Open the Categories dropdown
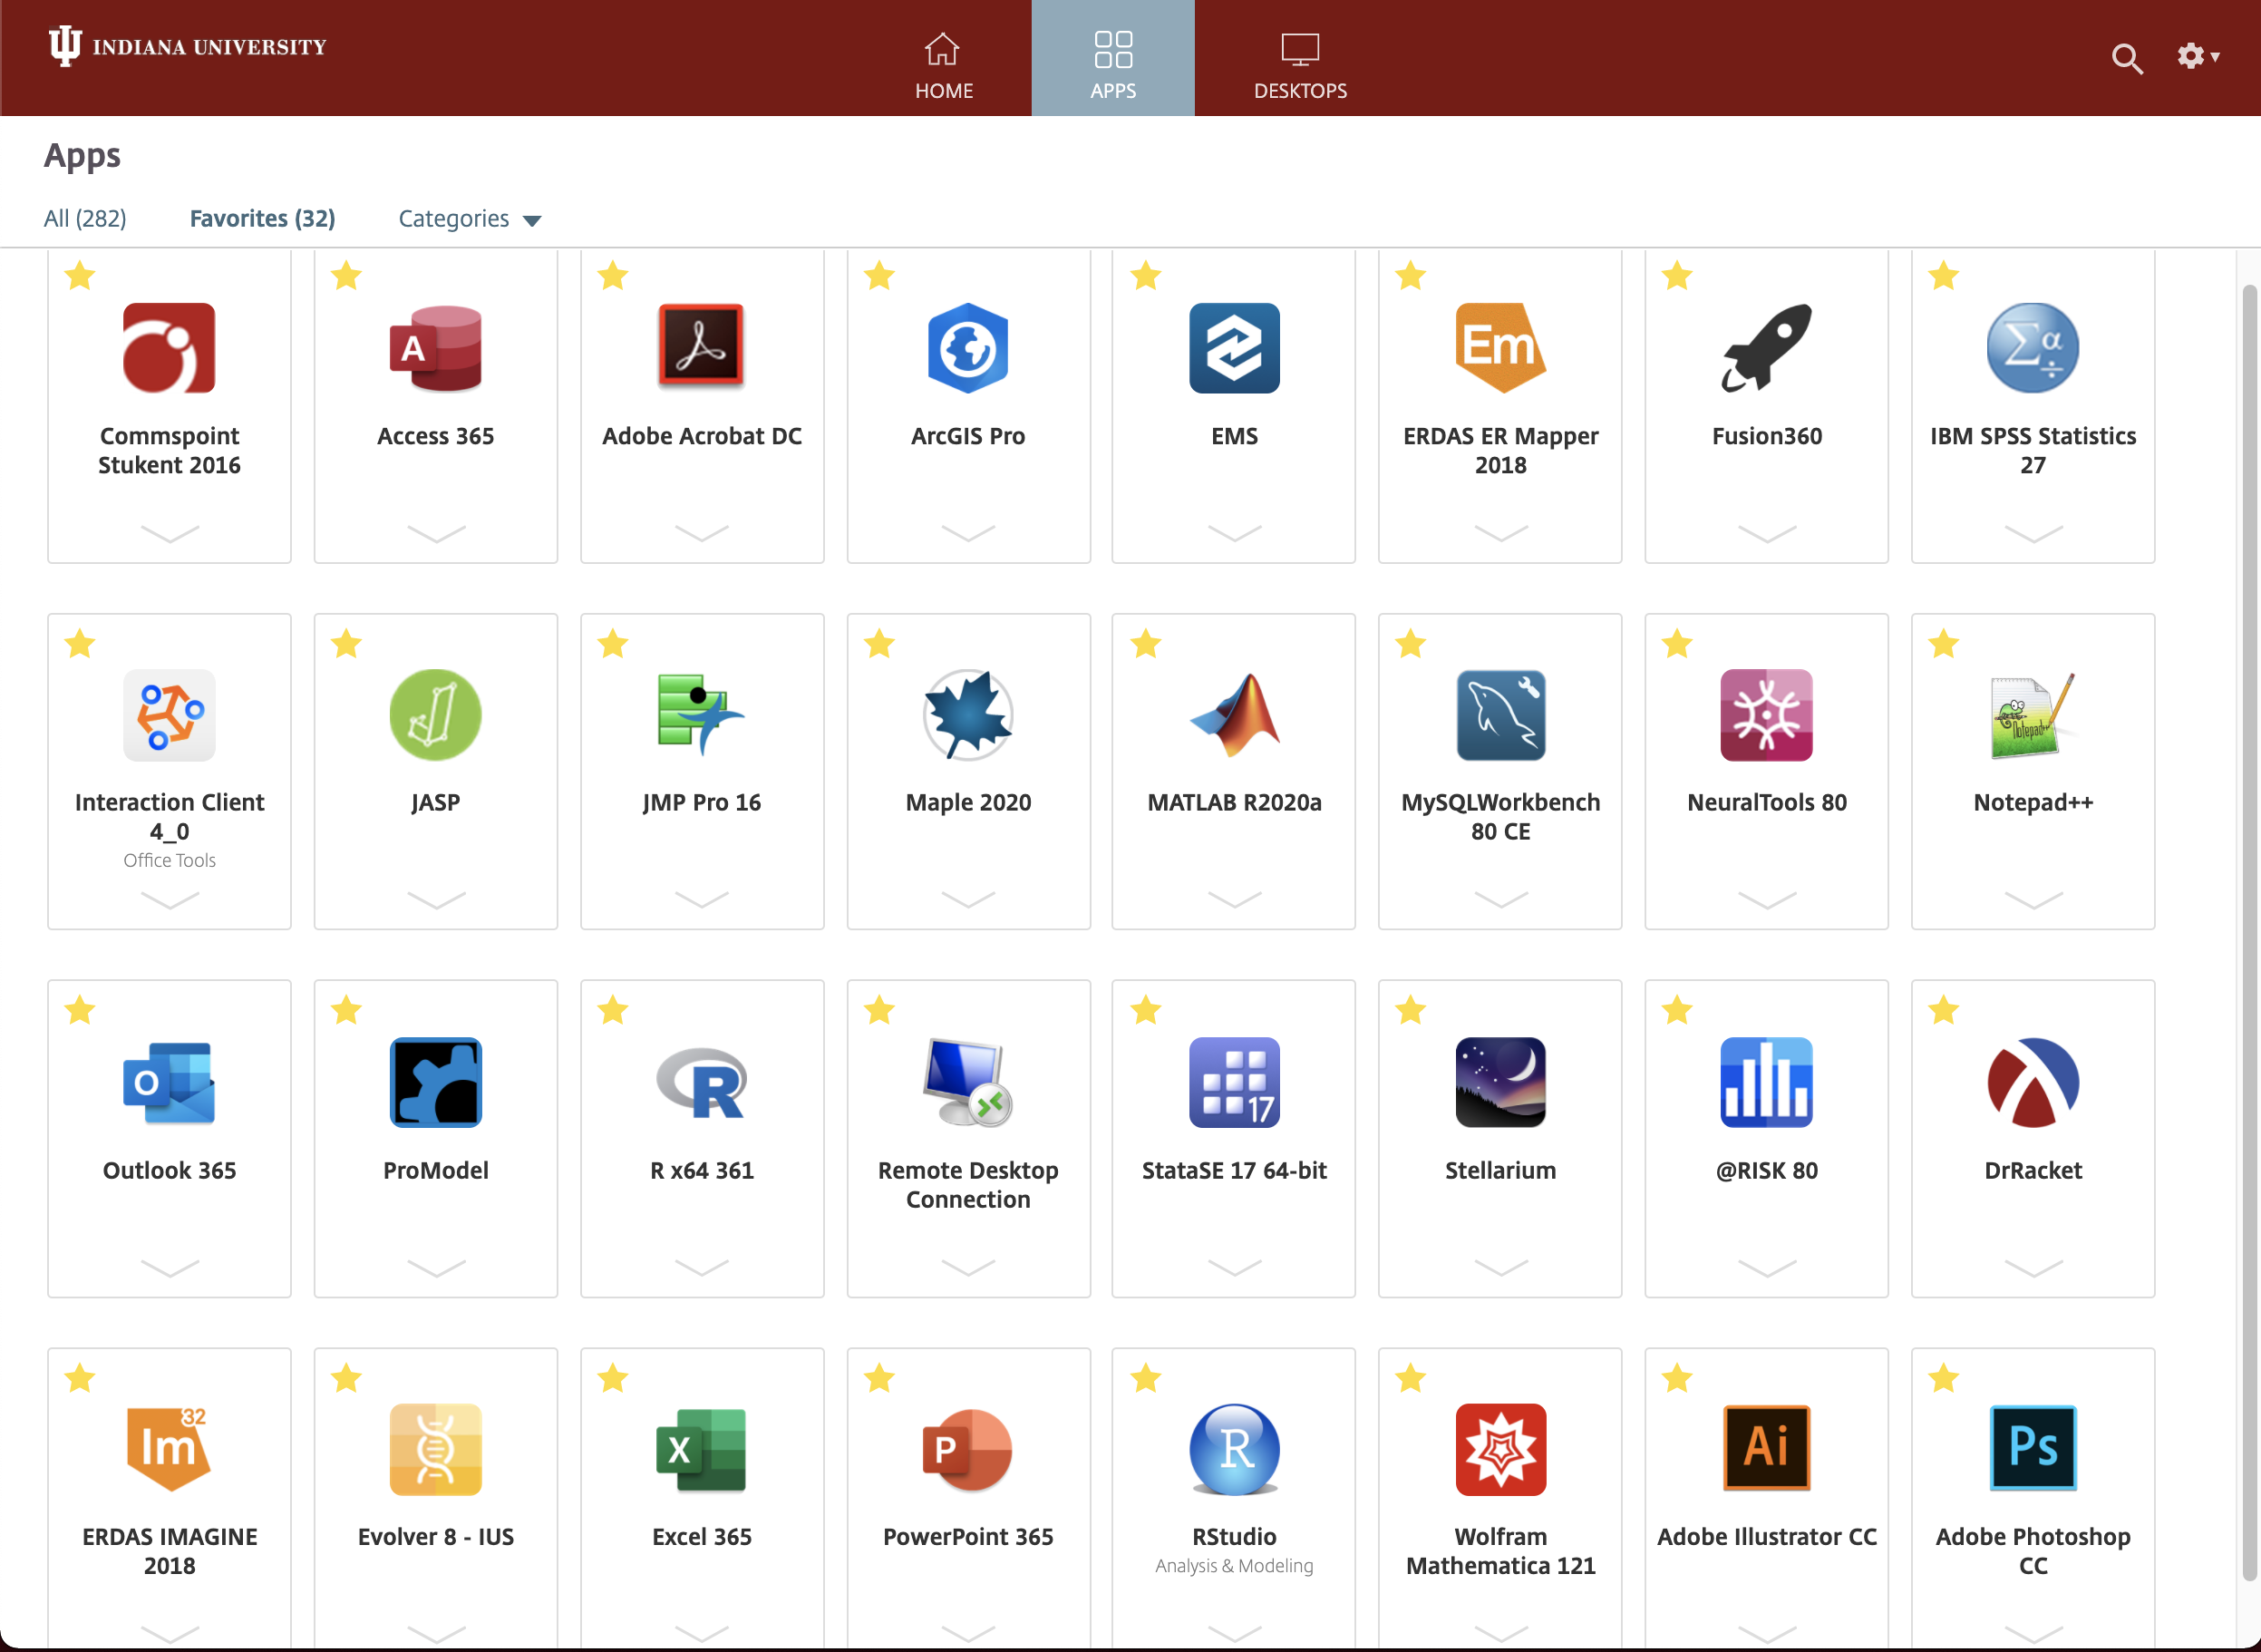Screen dimensions: 2261x1652 (469, 219)
